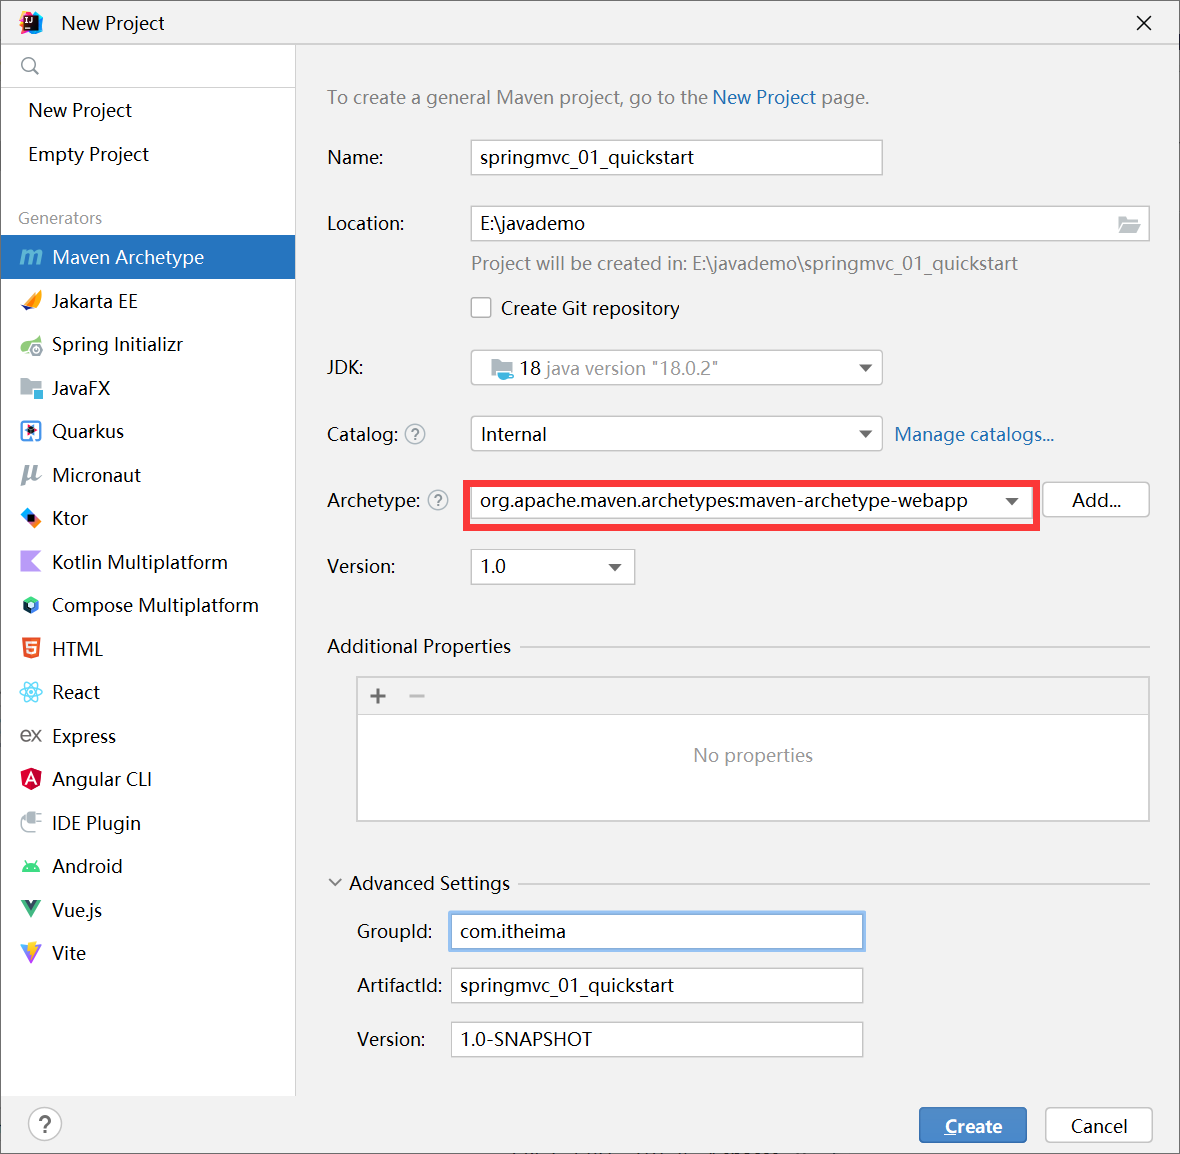Click the Spring Initializr leaf icon
The height and width of the screenshot is (1154, 1180).
click(x=31, y=345)
